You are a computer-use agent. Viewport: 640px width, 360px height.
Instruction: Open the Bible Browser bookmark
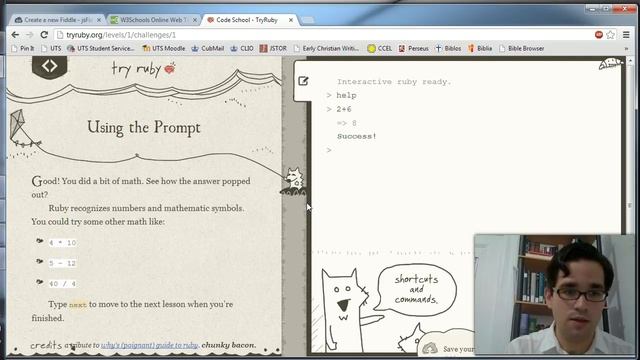522,48
